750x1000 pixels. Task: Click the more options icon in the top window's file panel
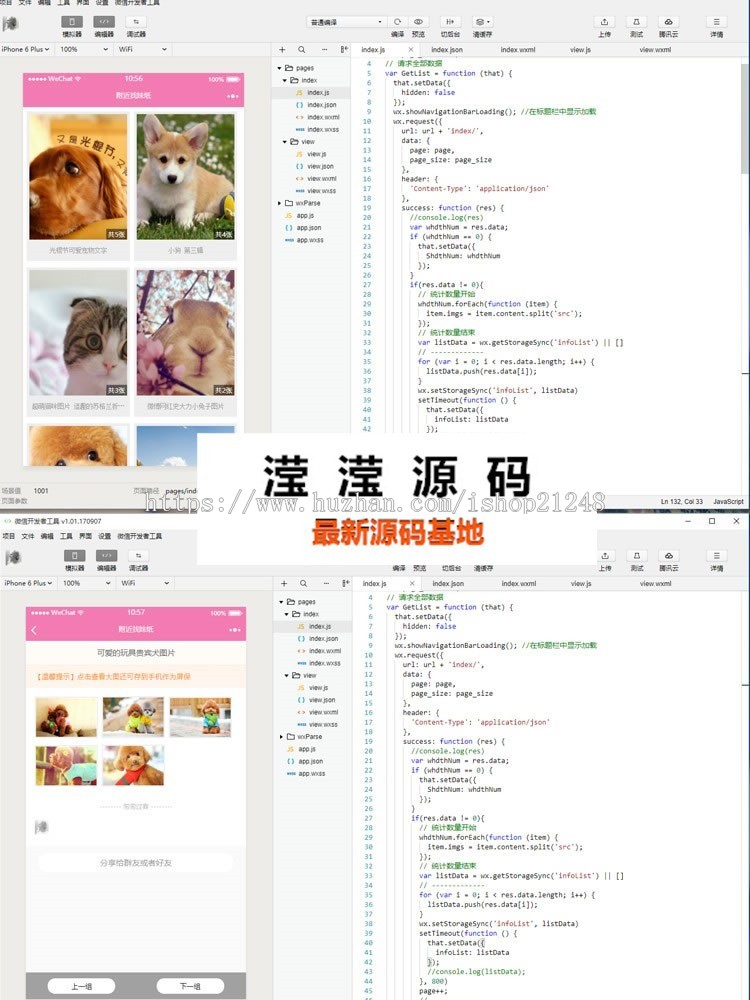pos(324,49)
